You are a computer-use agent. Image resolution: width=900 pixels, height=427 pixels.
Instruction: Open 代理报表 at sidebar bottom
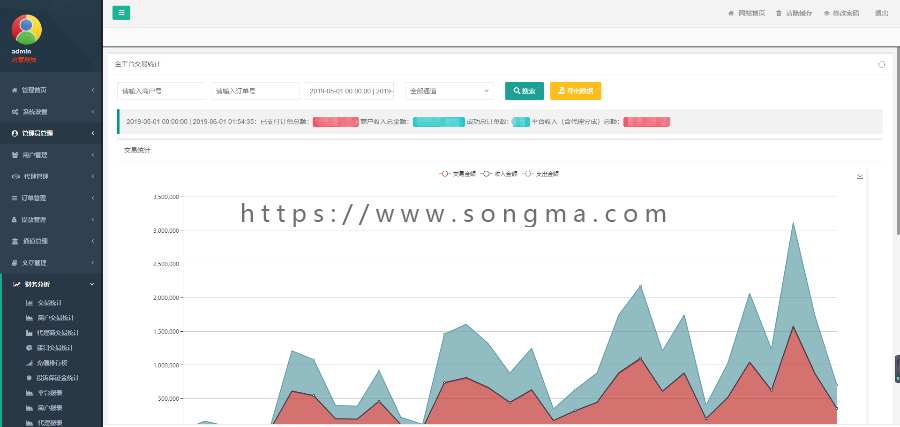point(52,423)
